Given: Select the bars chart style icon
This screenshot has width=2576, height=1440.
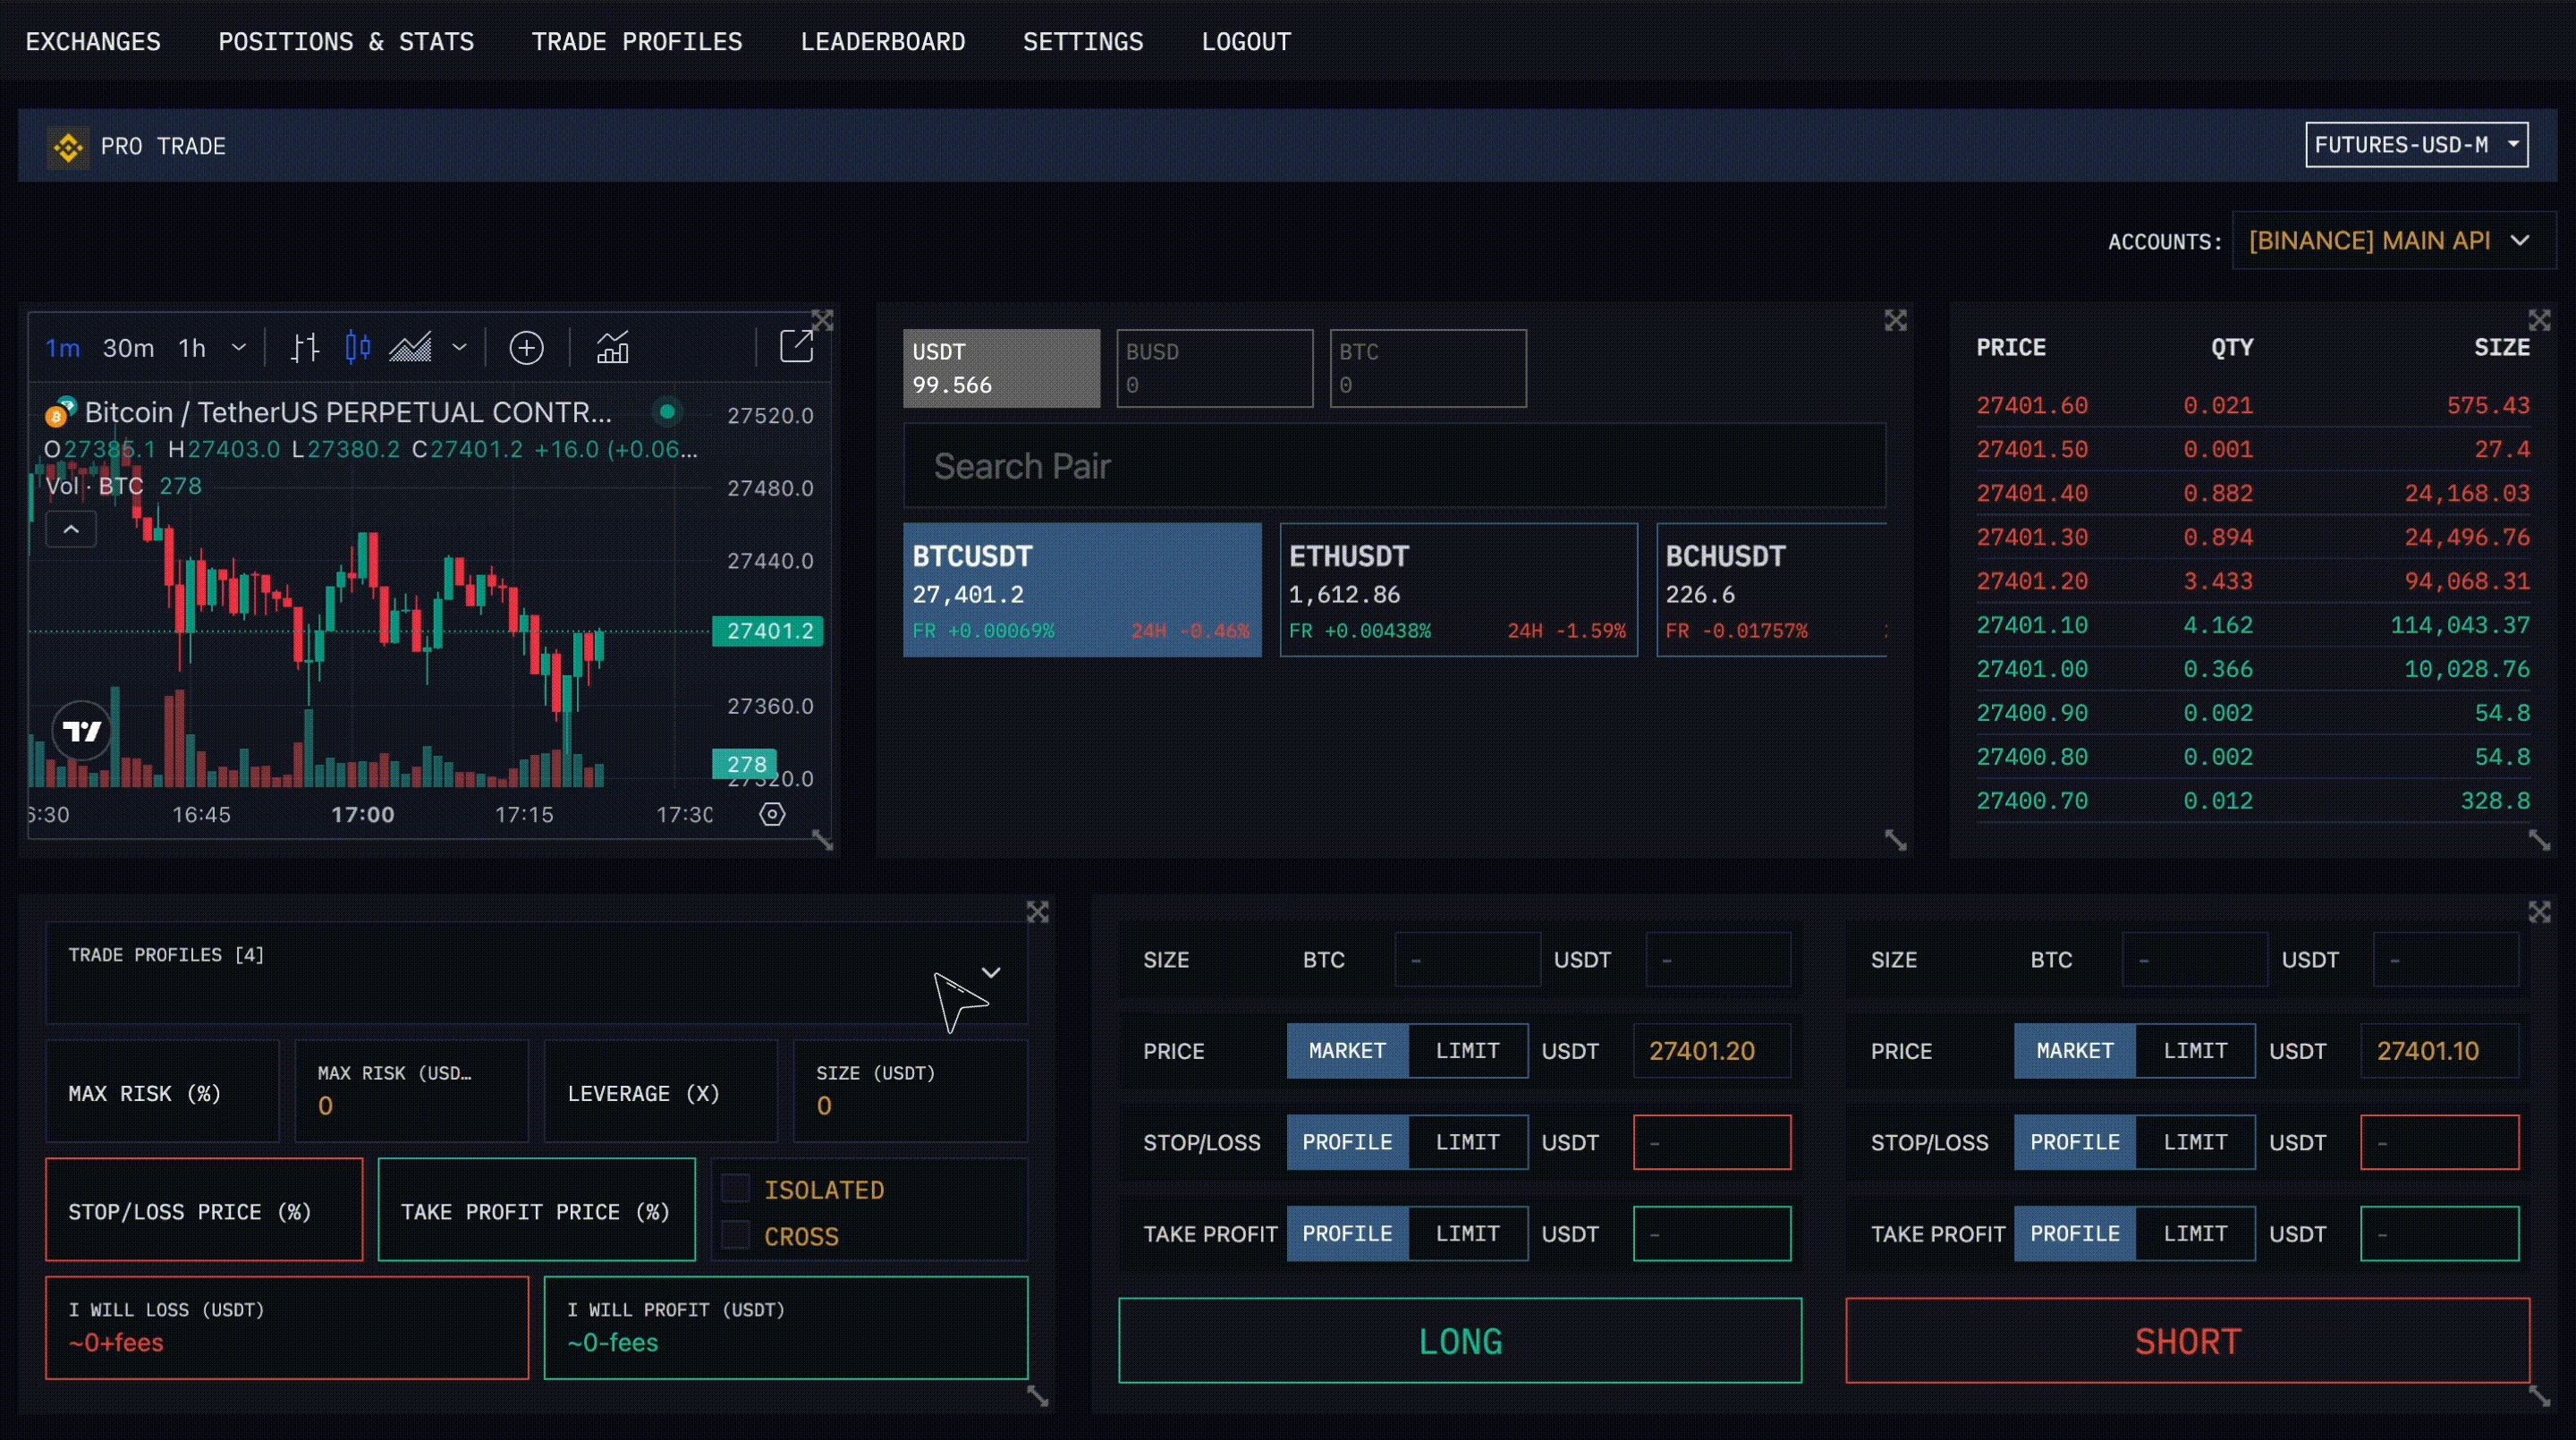Looking at the screenshot, I should (x=304, y=348).
